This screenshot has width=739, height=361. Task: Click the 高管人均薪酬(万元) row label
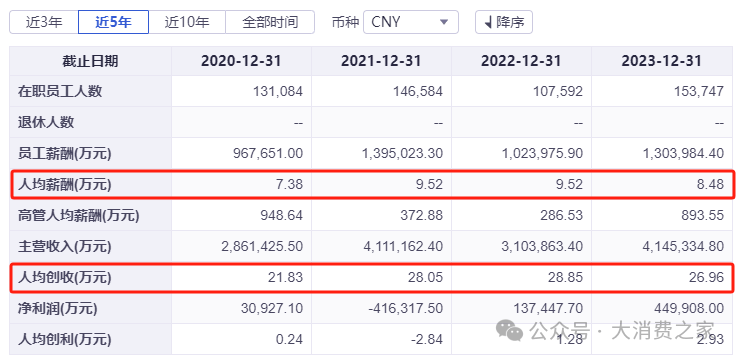pos(79,215)
